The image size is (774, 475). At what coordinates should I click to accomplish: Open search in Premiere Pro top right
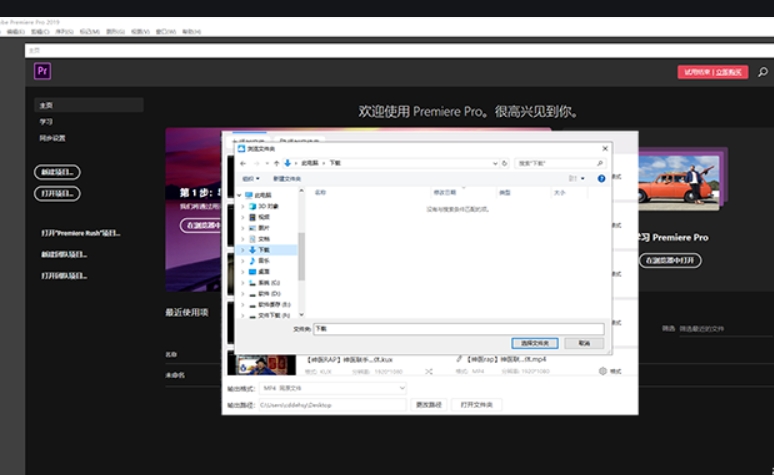(763, 72)
